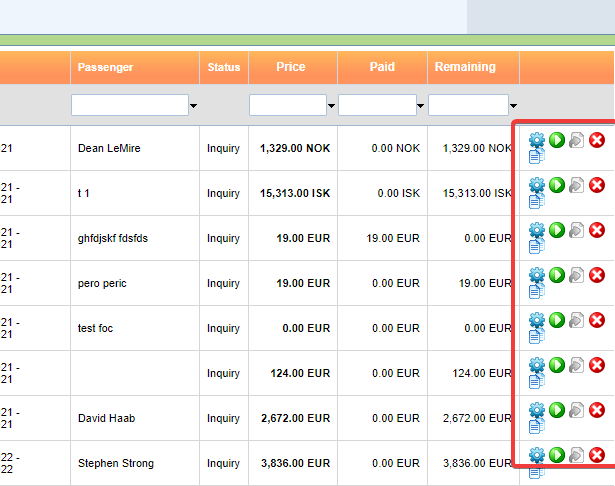
Task: Delete Dean LeMire booking with red X
Action: tap(597, 140)
